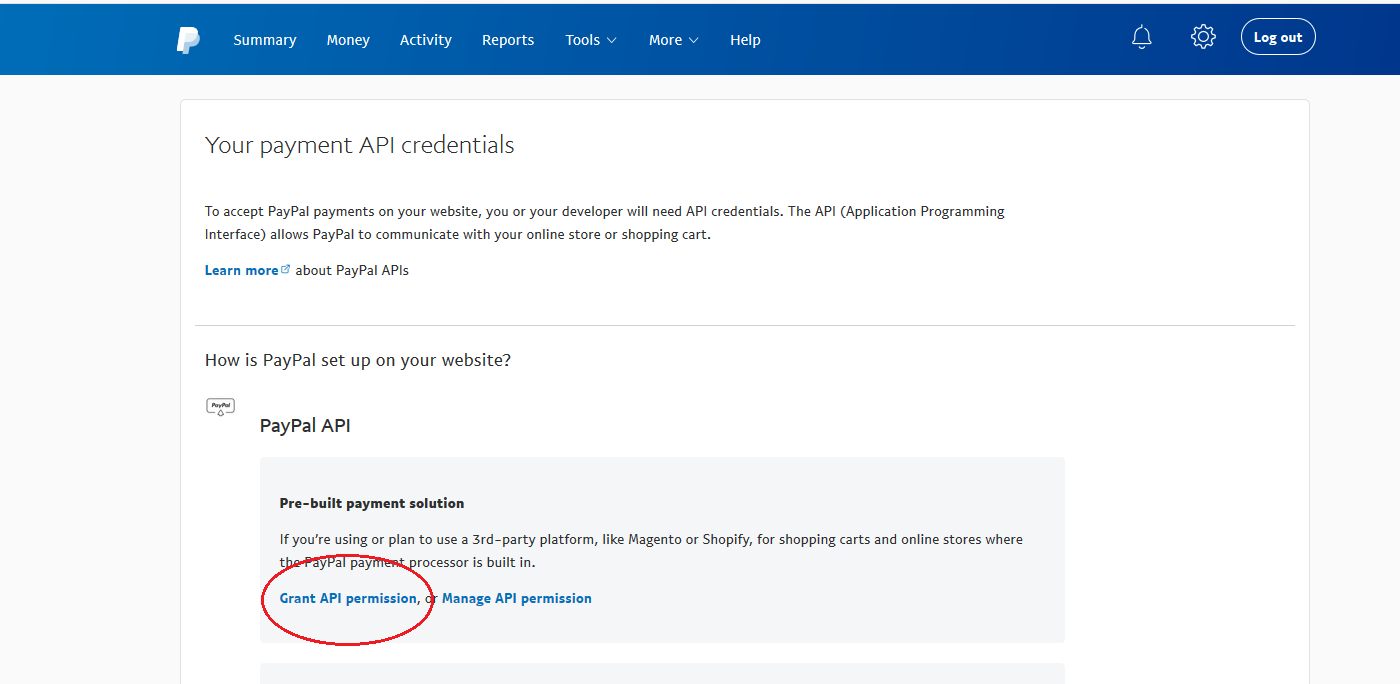
Task: Click the 'PayPal API' section heading
Action: tap(305, 426)
